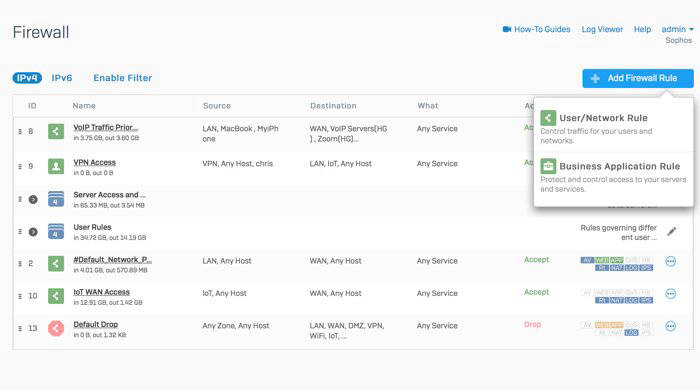Open more options for IoT WAN Access rule
Viewport: 700px width, 390px height.
(671, 294)
